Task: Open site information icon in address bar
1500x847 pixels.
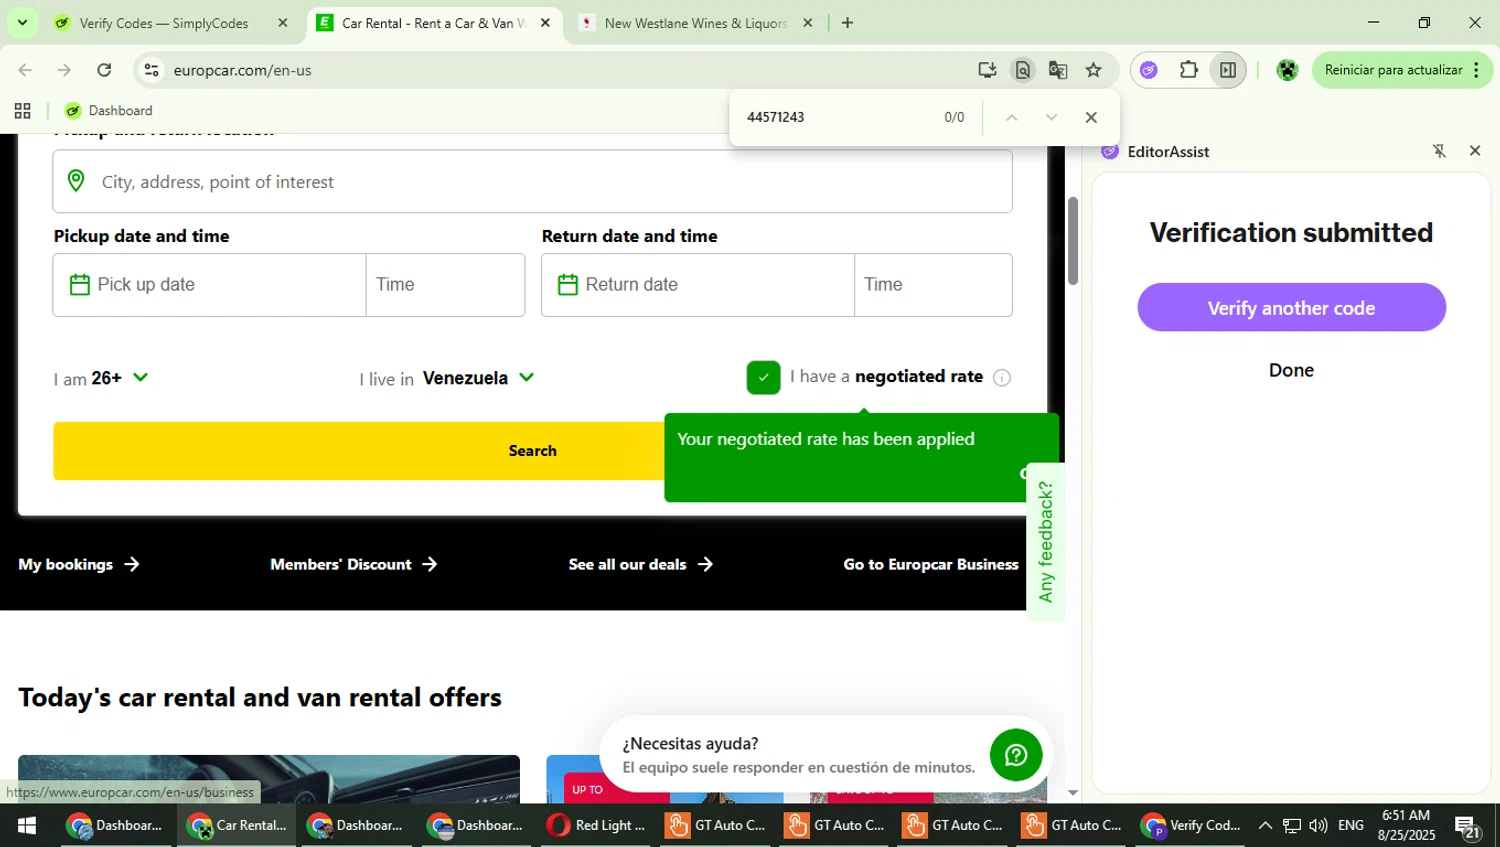Action: click(151, 70)
